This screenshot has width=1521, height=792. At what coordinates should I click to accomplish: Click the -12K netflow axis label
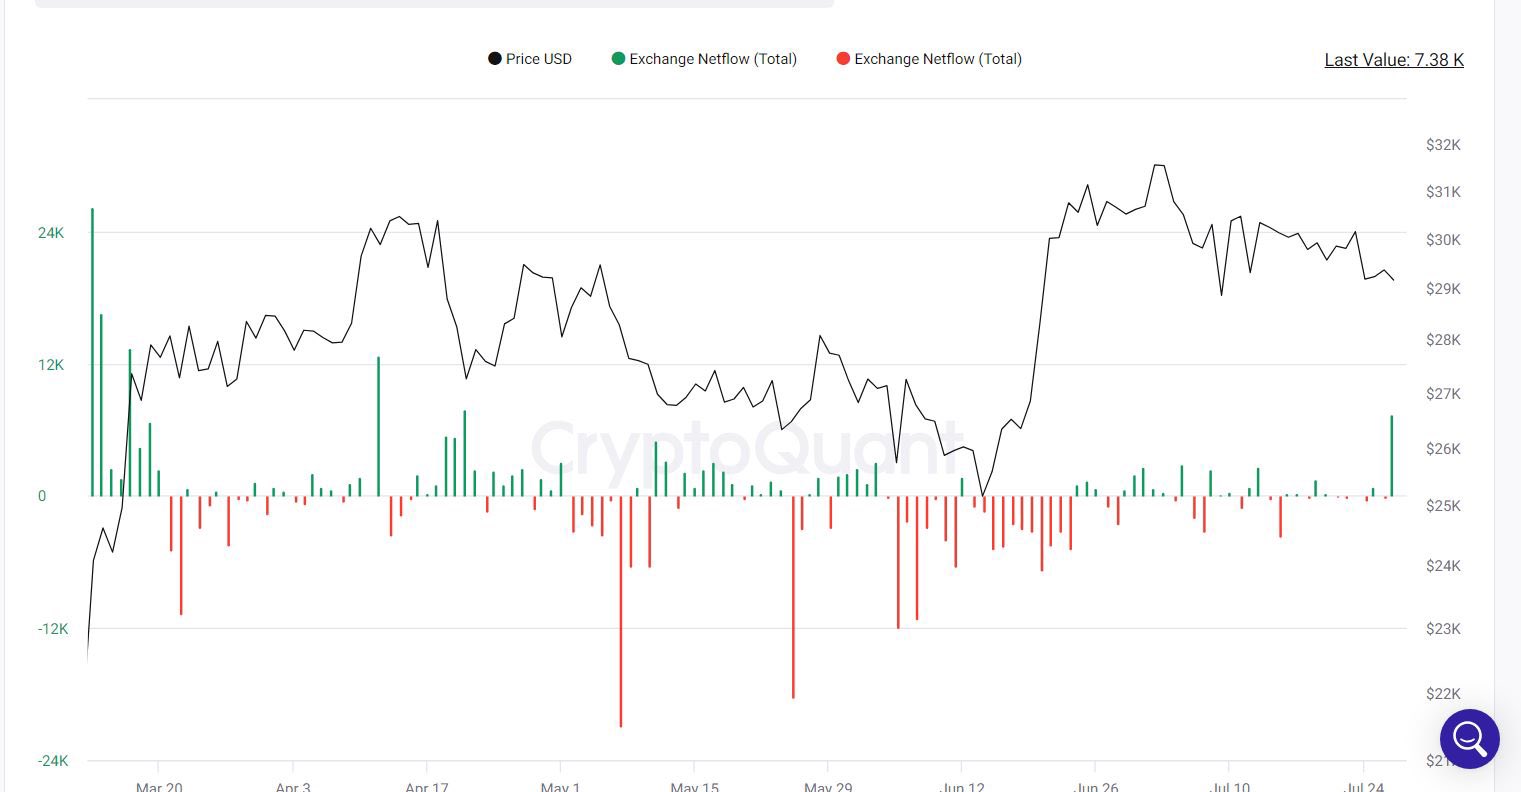click(53, 629)
